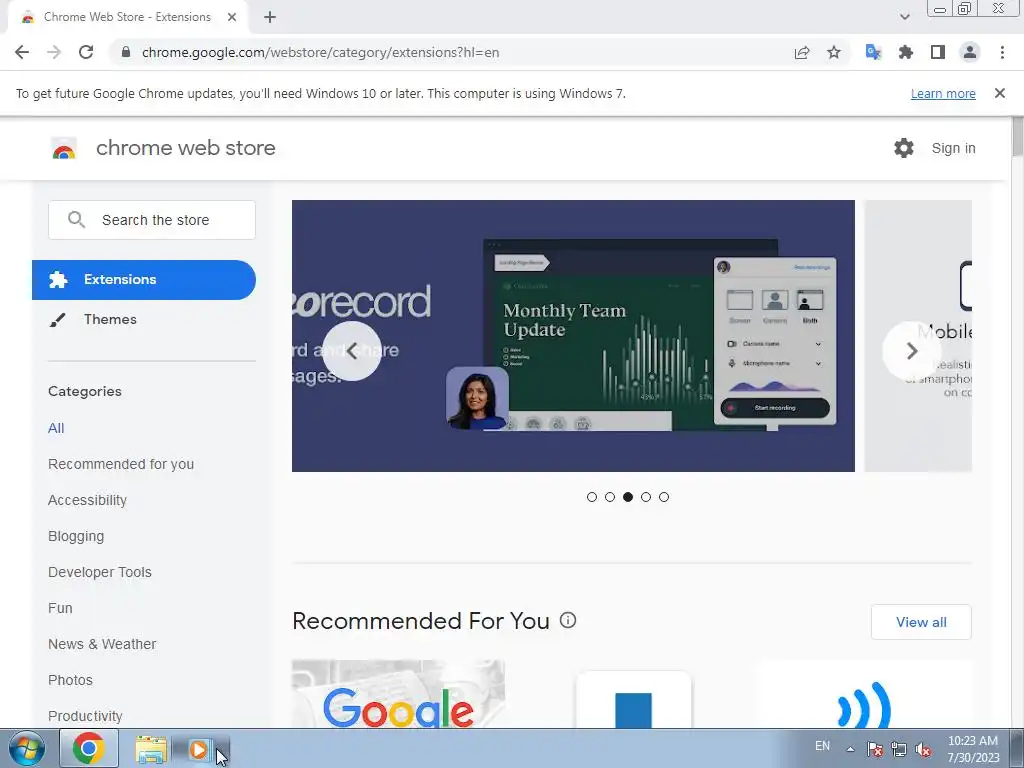
Task: Click the EN language indicator
Action: pyautogui.click(x=822, y=746)
